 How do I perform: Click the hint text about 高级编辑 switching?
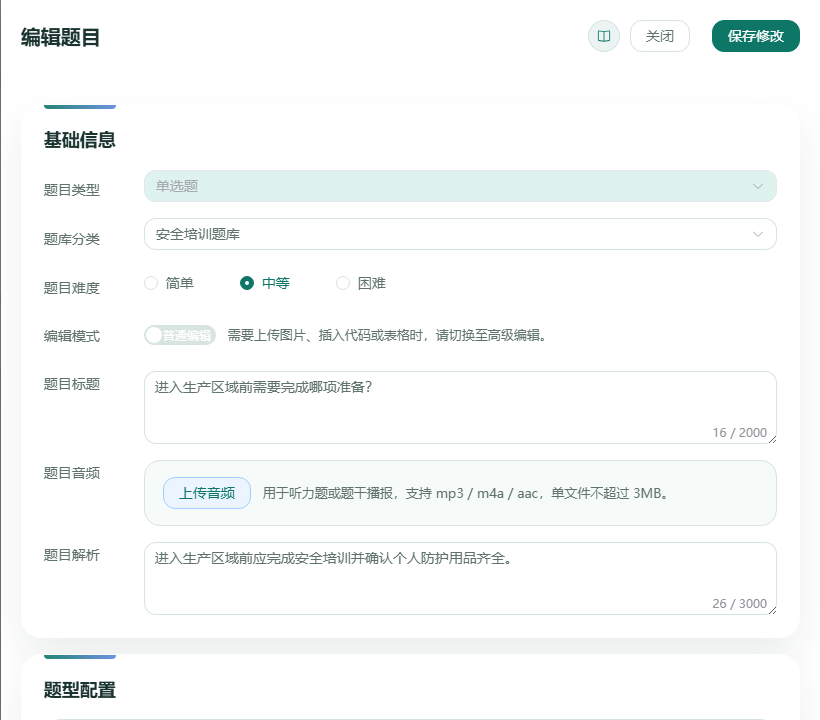point(388,335)
